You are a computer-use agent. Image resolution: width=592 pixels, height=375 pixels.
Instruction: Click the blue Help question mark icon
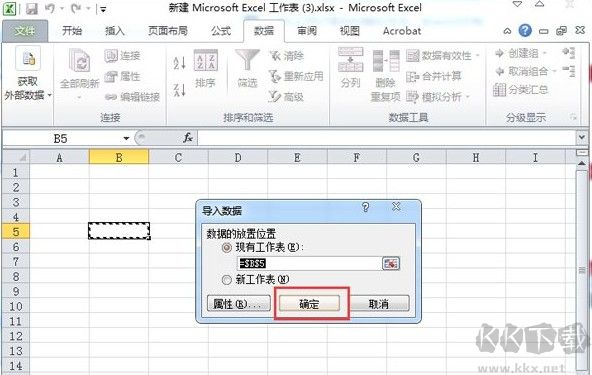[x=525, y=31]
